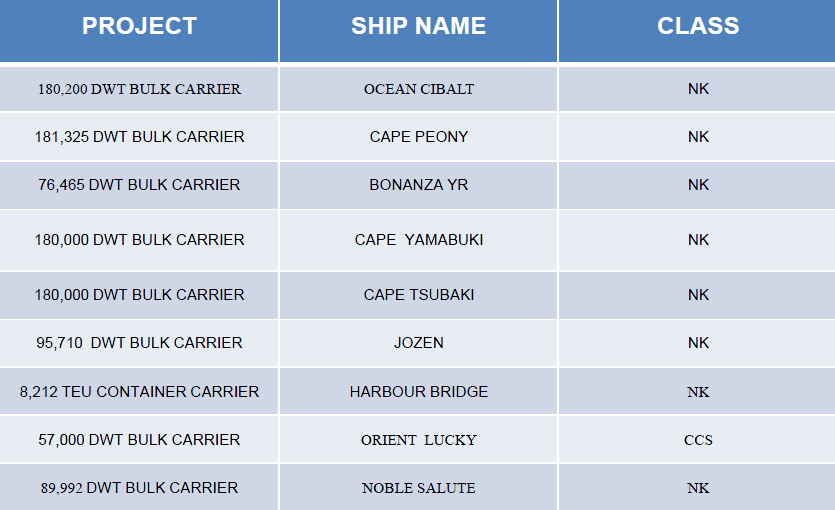Select the CAPE PEONY cell
Screen dimensions: 835x510
(419, 137)
